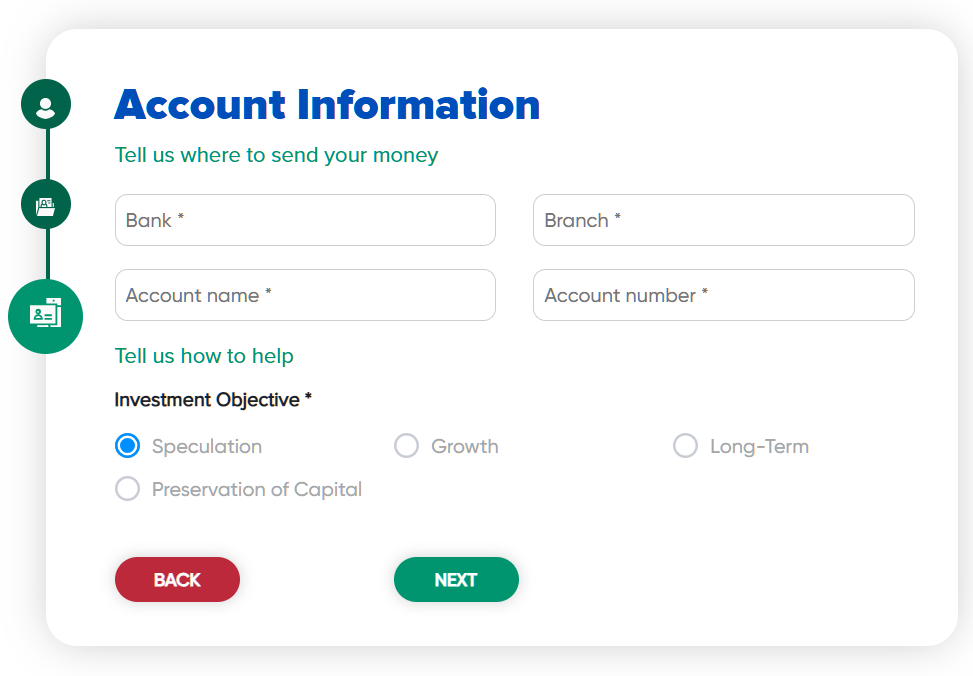The image size is (973, 676).
Task: Click the Investment Objective label
Action: [213, 400]
